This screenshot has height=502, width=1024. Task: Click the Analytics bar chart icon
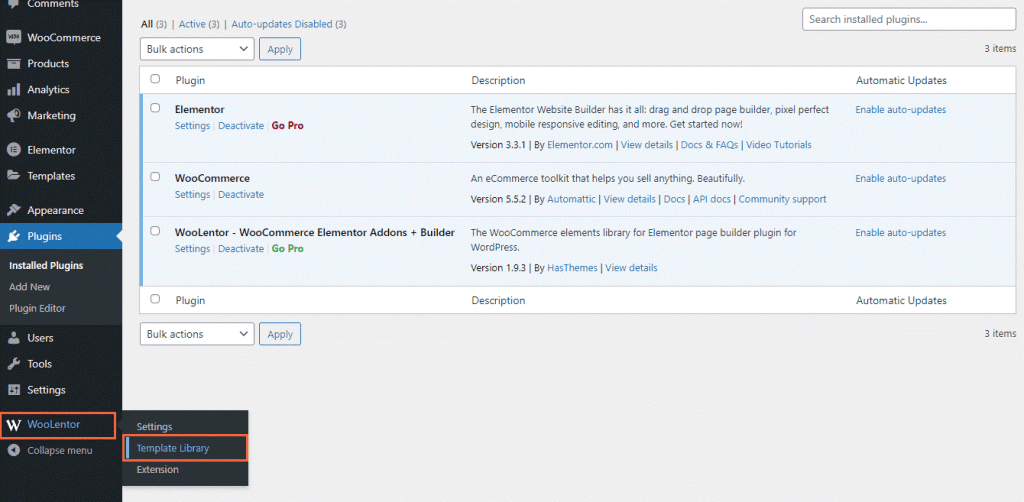pyautogui.click(x=13, y=90)
